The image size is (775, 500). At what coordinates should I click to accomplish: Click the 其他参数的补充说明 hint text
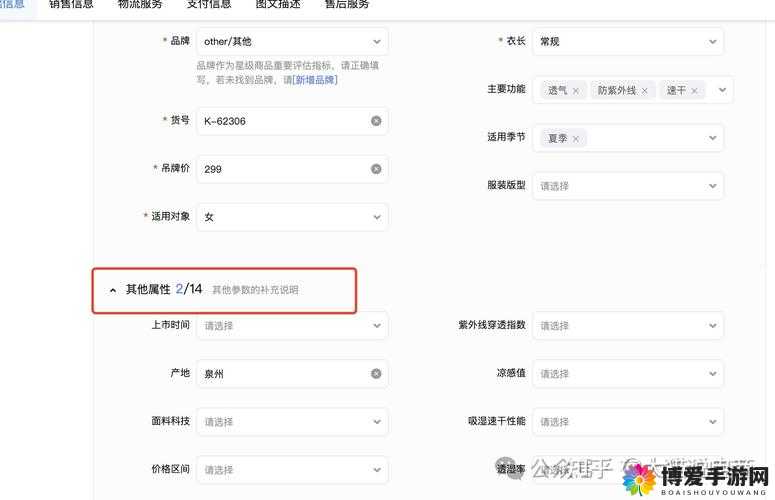pos(255,290)
